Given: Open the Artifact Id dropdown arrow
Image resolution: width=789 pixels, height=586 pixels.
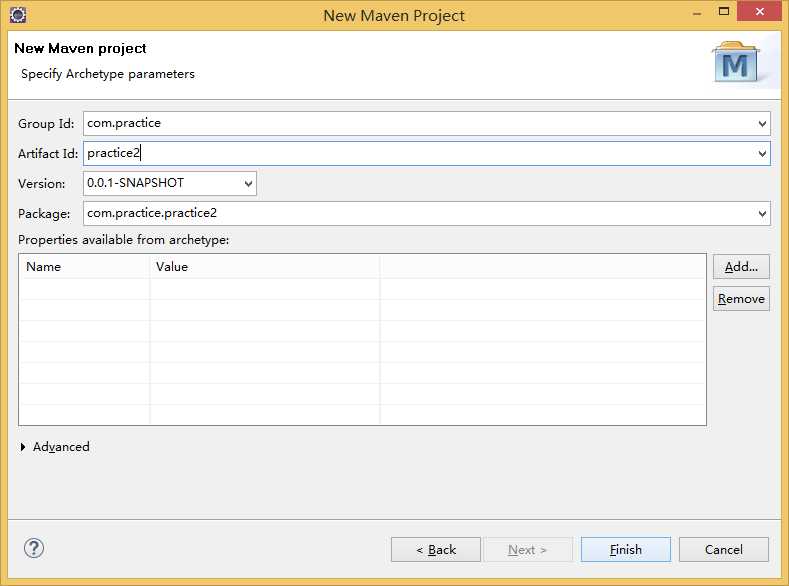Looking at the screenshot, I should point(762,153).
